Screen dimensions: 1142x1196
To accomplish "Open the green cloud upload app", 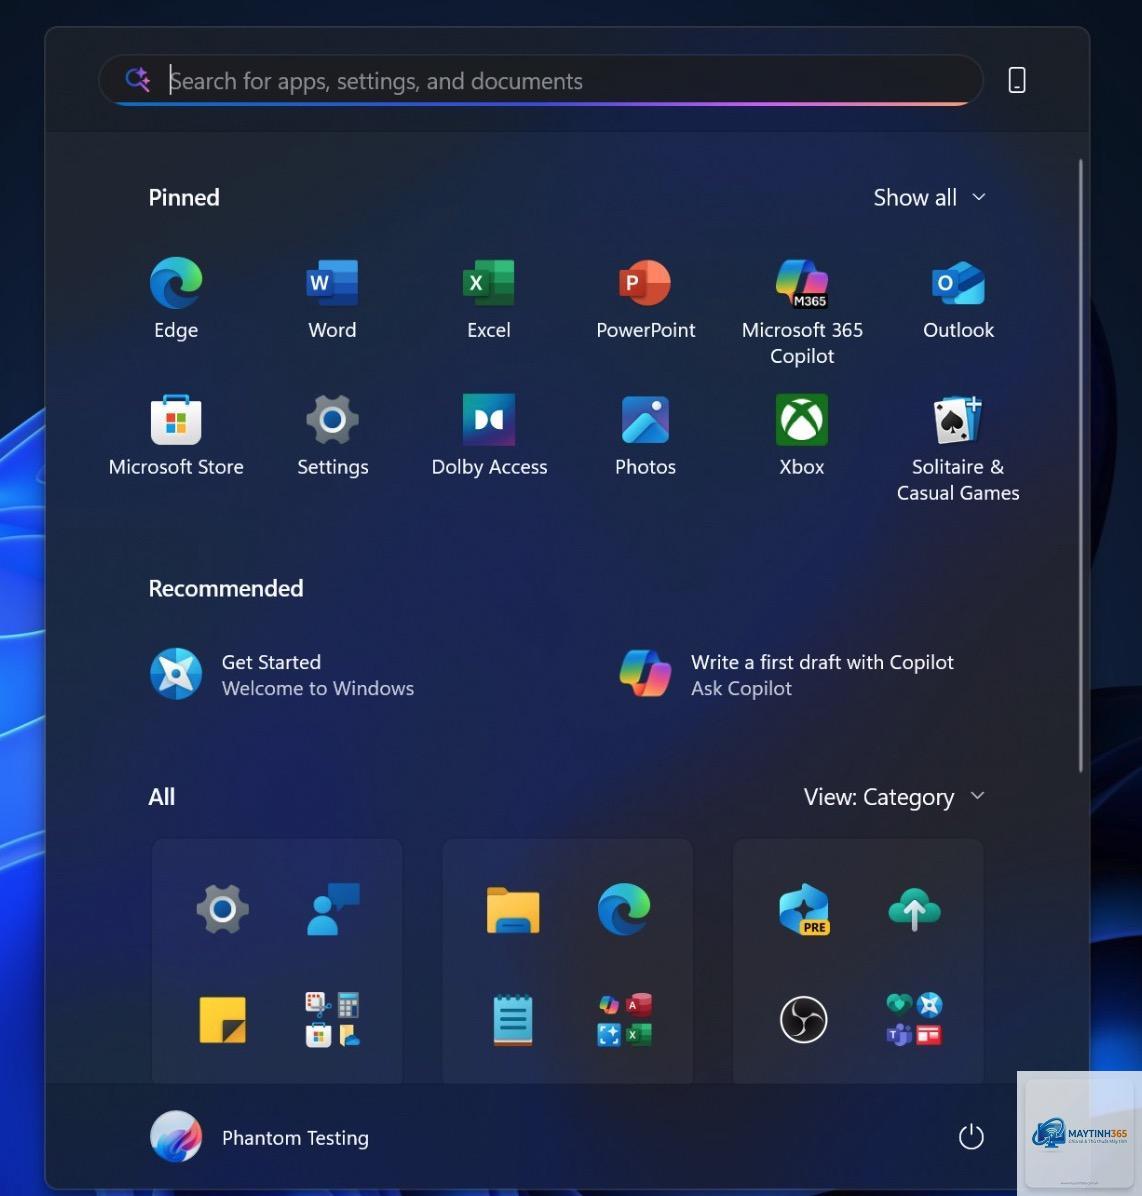I will [915, 909].
